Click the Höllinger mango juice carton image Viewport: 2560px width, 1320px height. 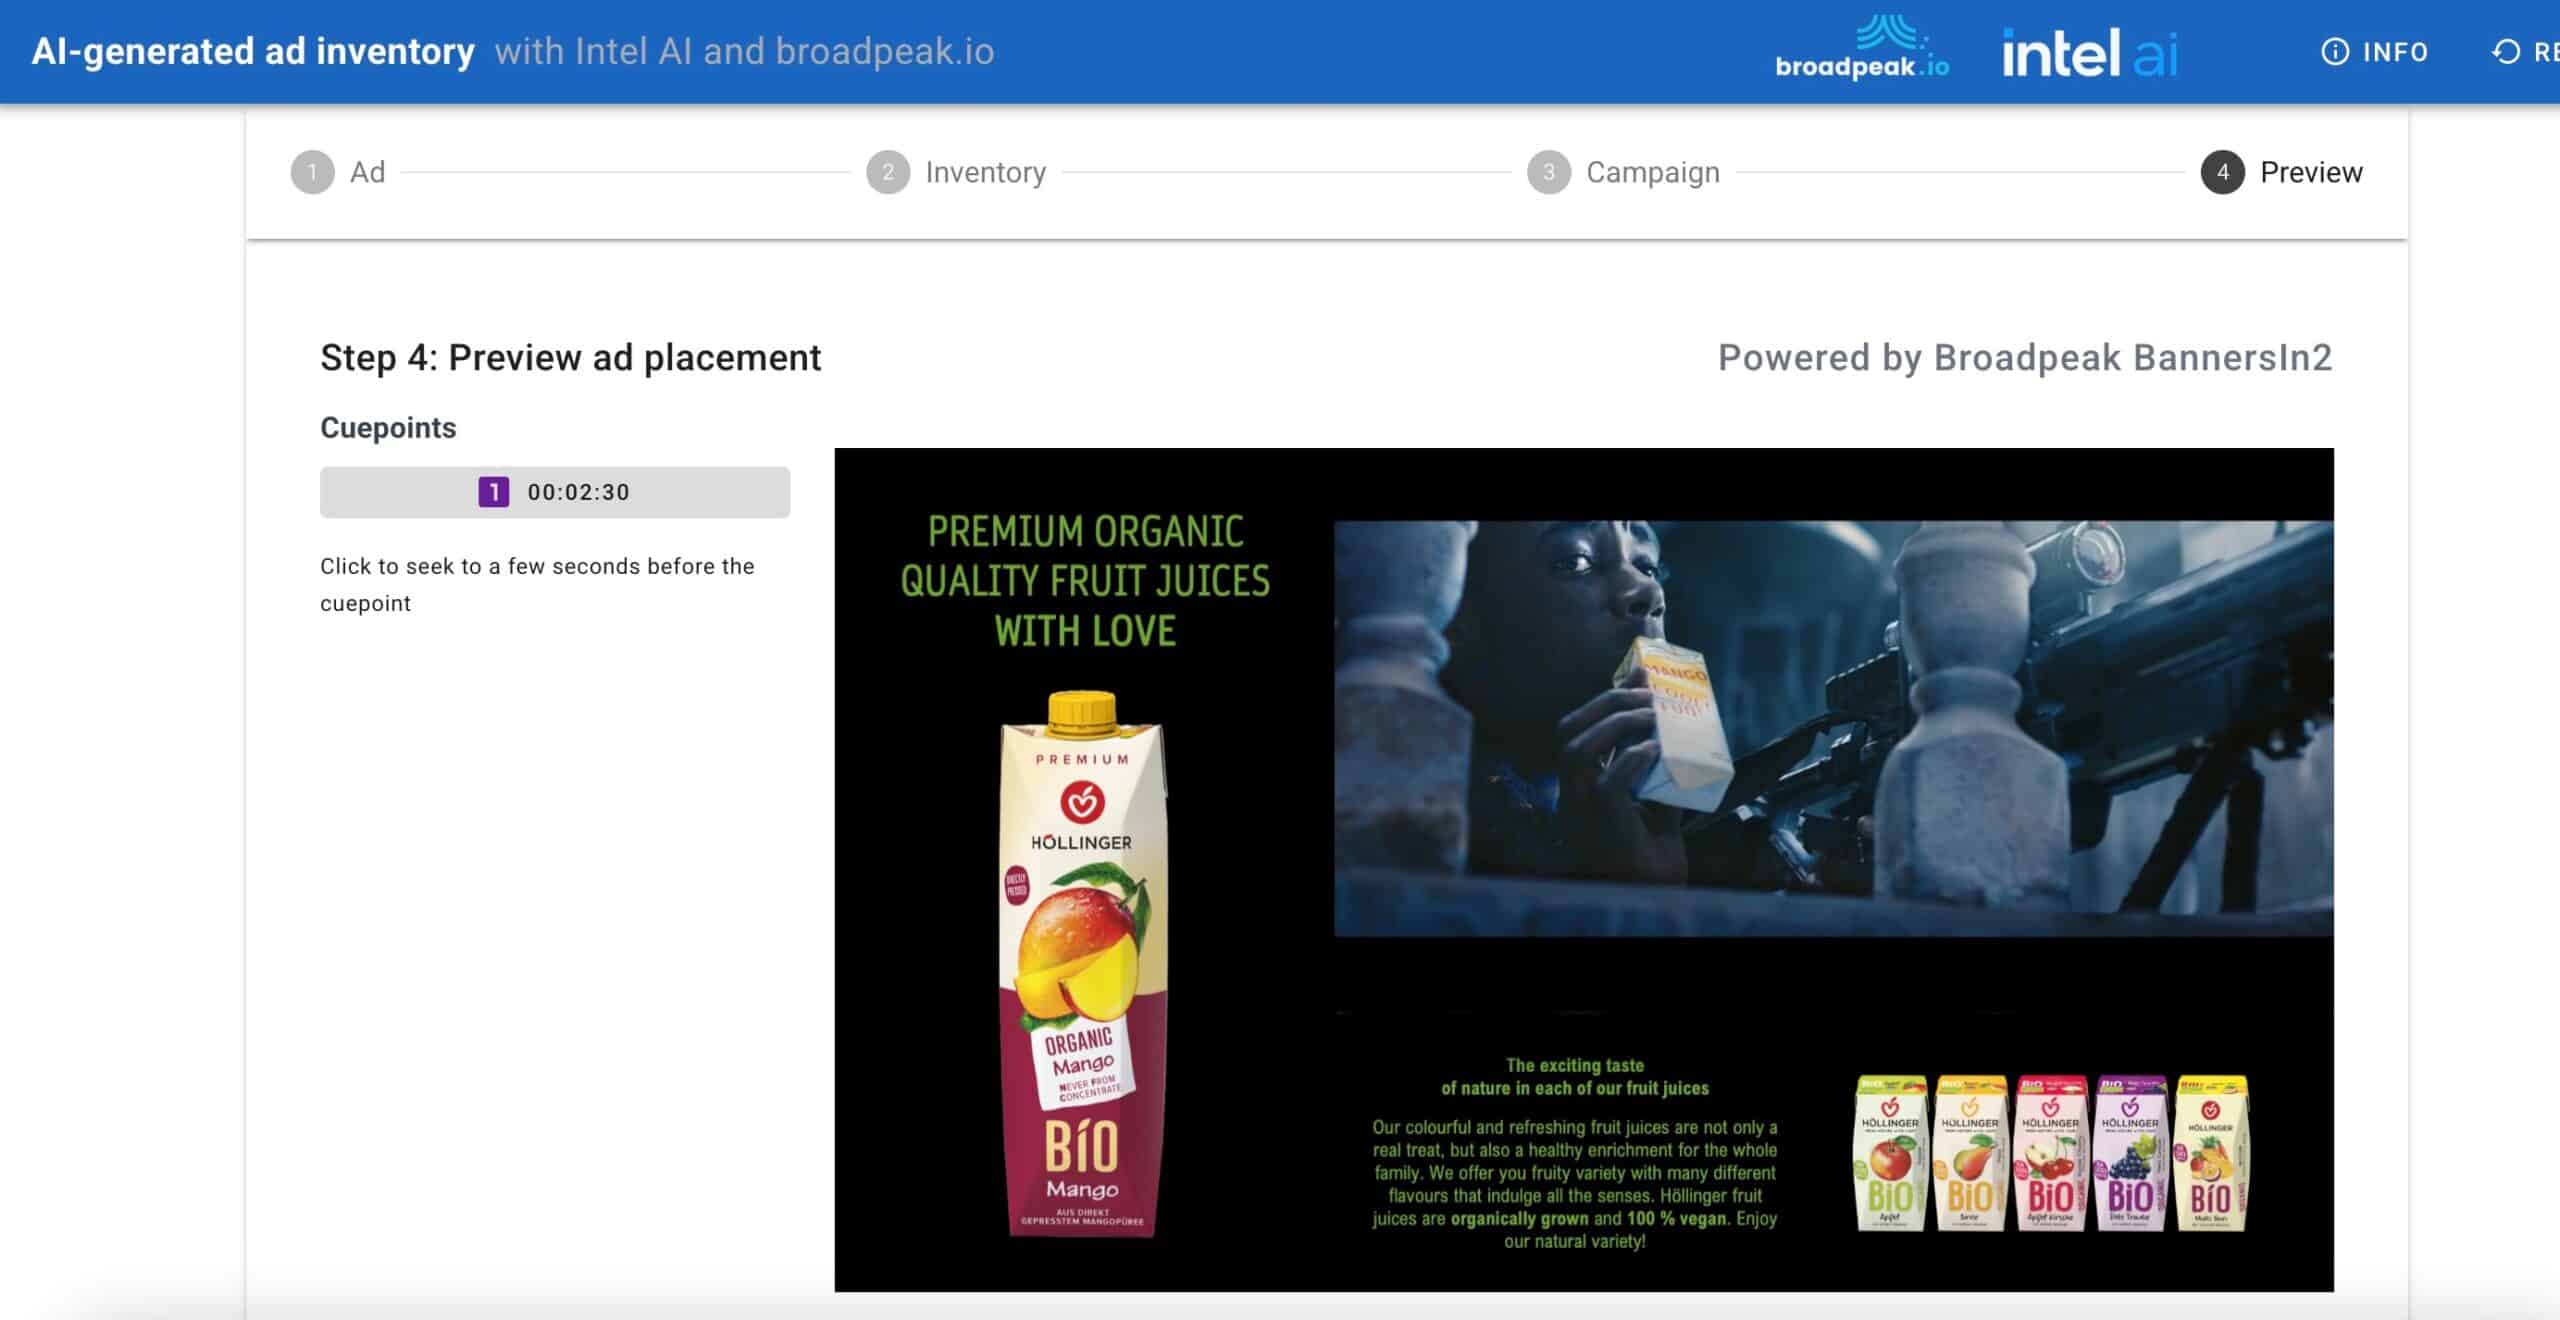click(x=1083, y=964)
